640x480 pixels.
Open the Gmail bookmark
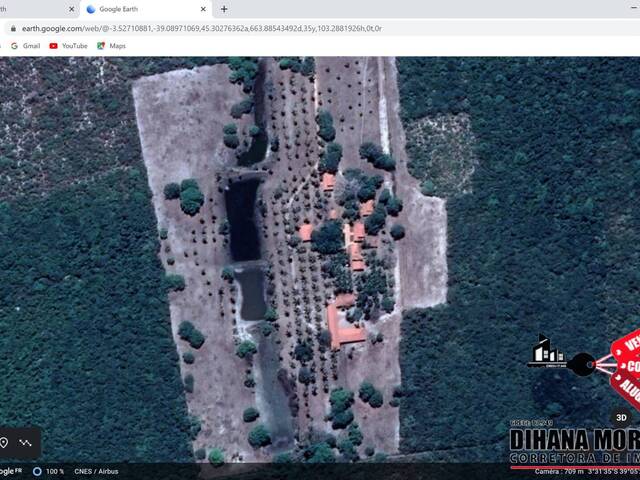pos(26,46)
